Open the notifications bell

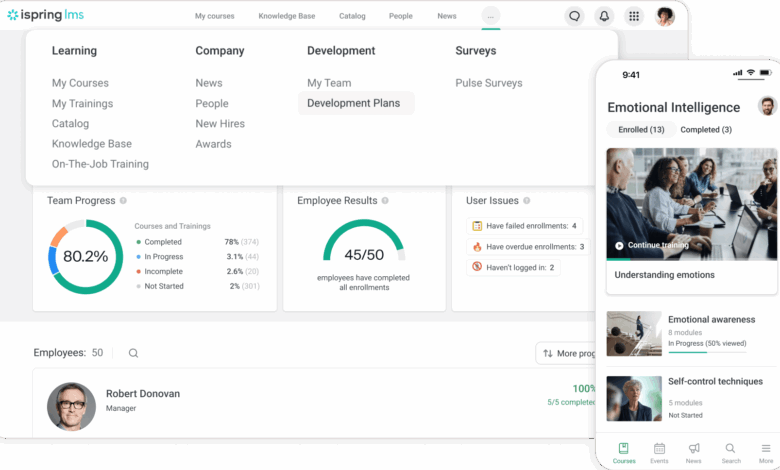(x=604, y=16)
